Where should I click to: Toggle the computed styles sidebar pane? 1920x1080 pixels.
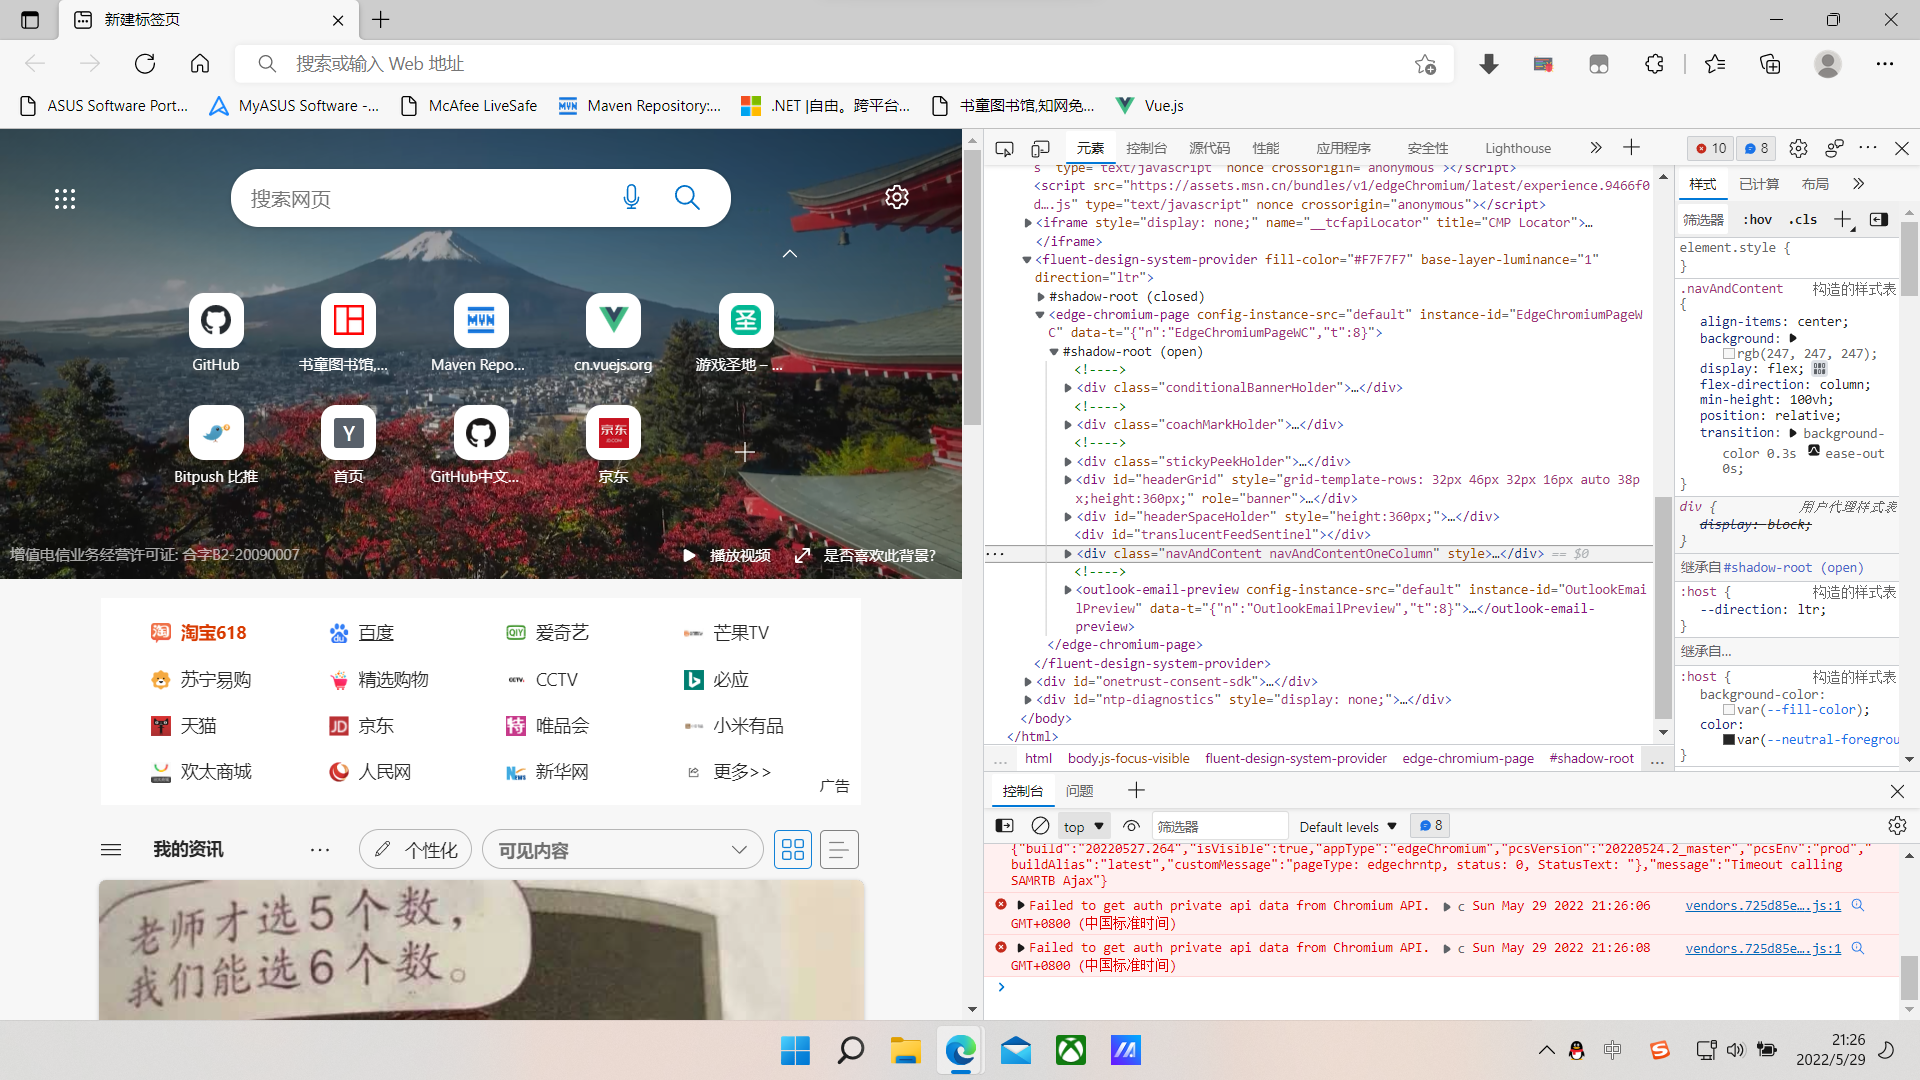tap(1879, 220)
